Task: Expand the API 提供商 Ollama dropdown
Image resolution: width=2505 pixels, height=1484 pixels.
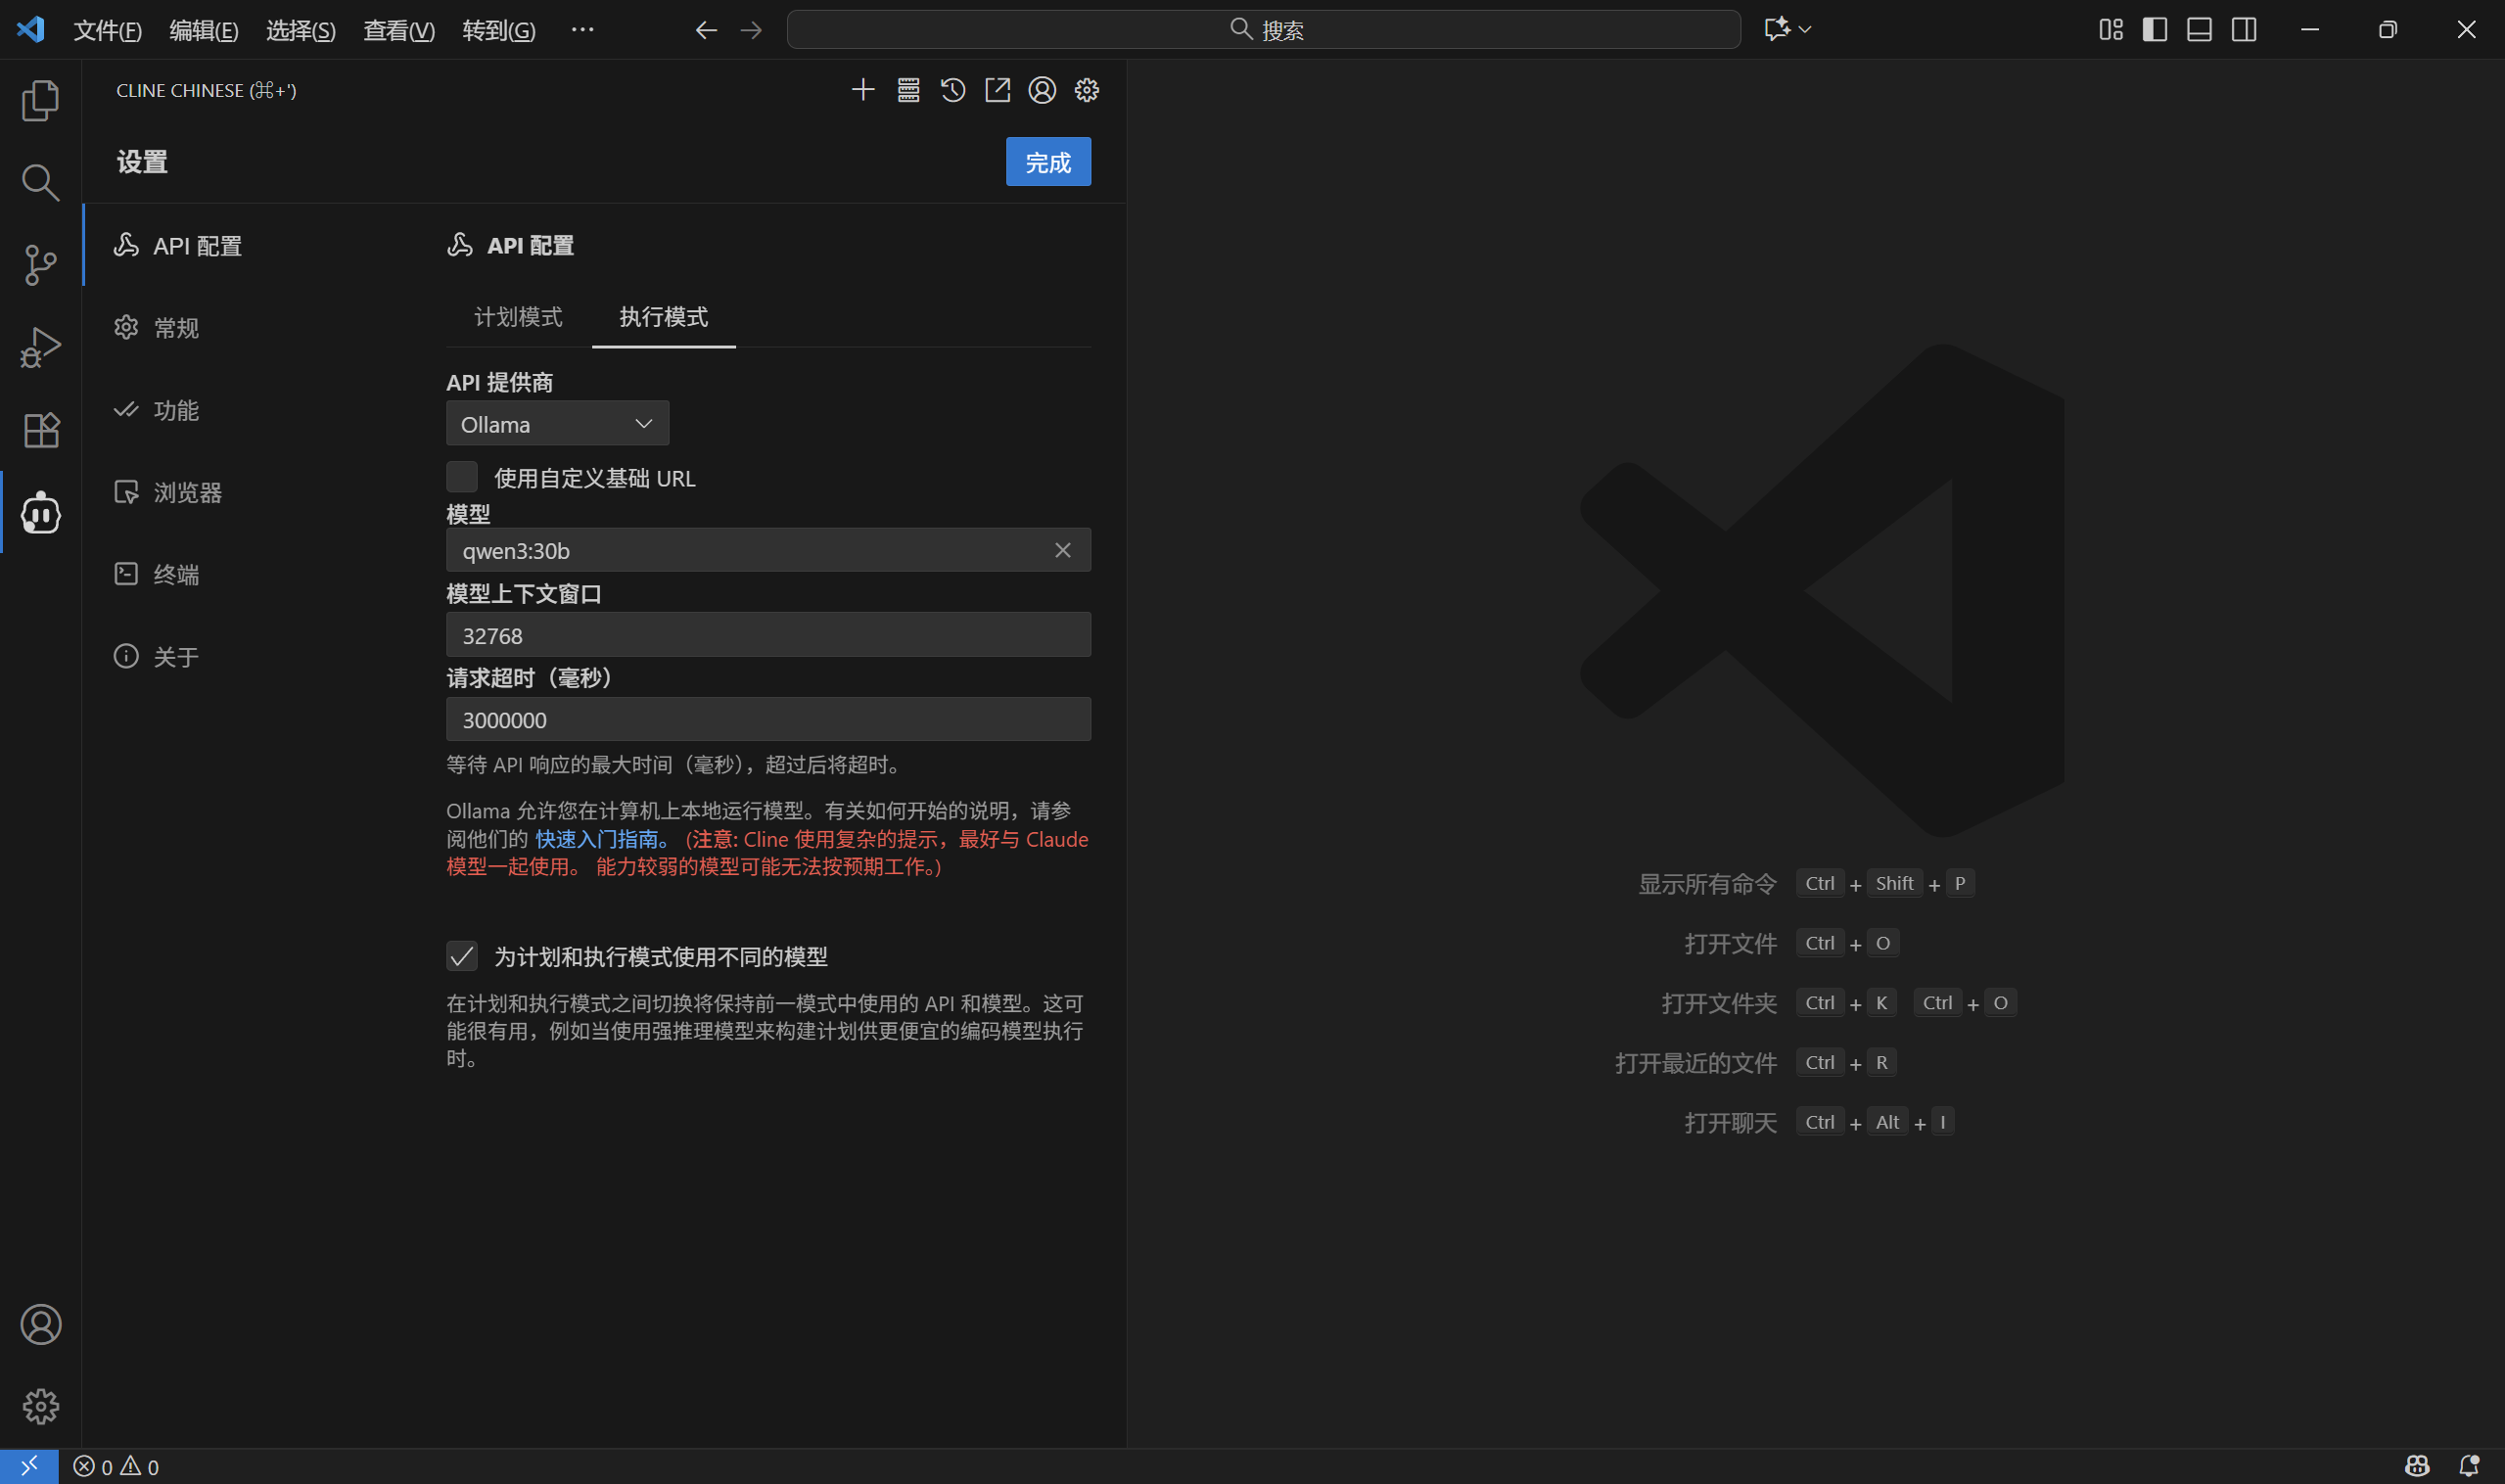Action: pos(557,424)
